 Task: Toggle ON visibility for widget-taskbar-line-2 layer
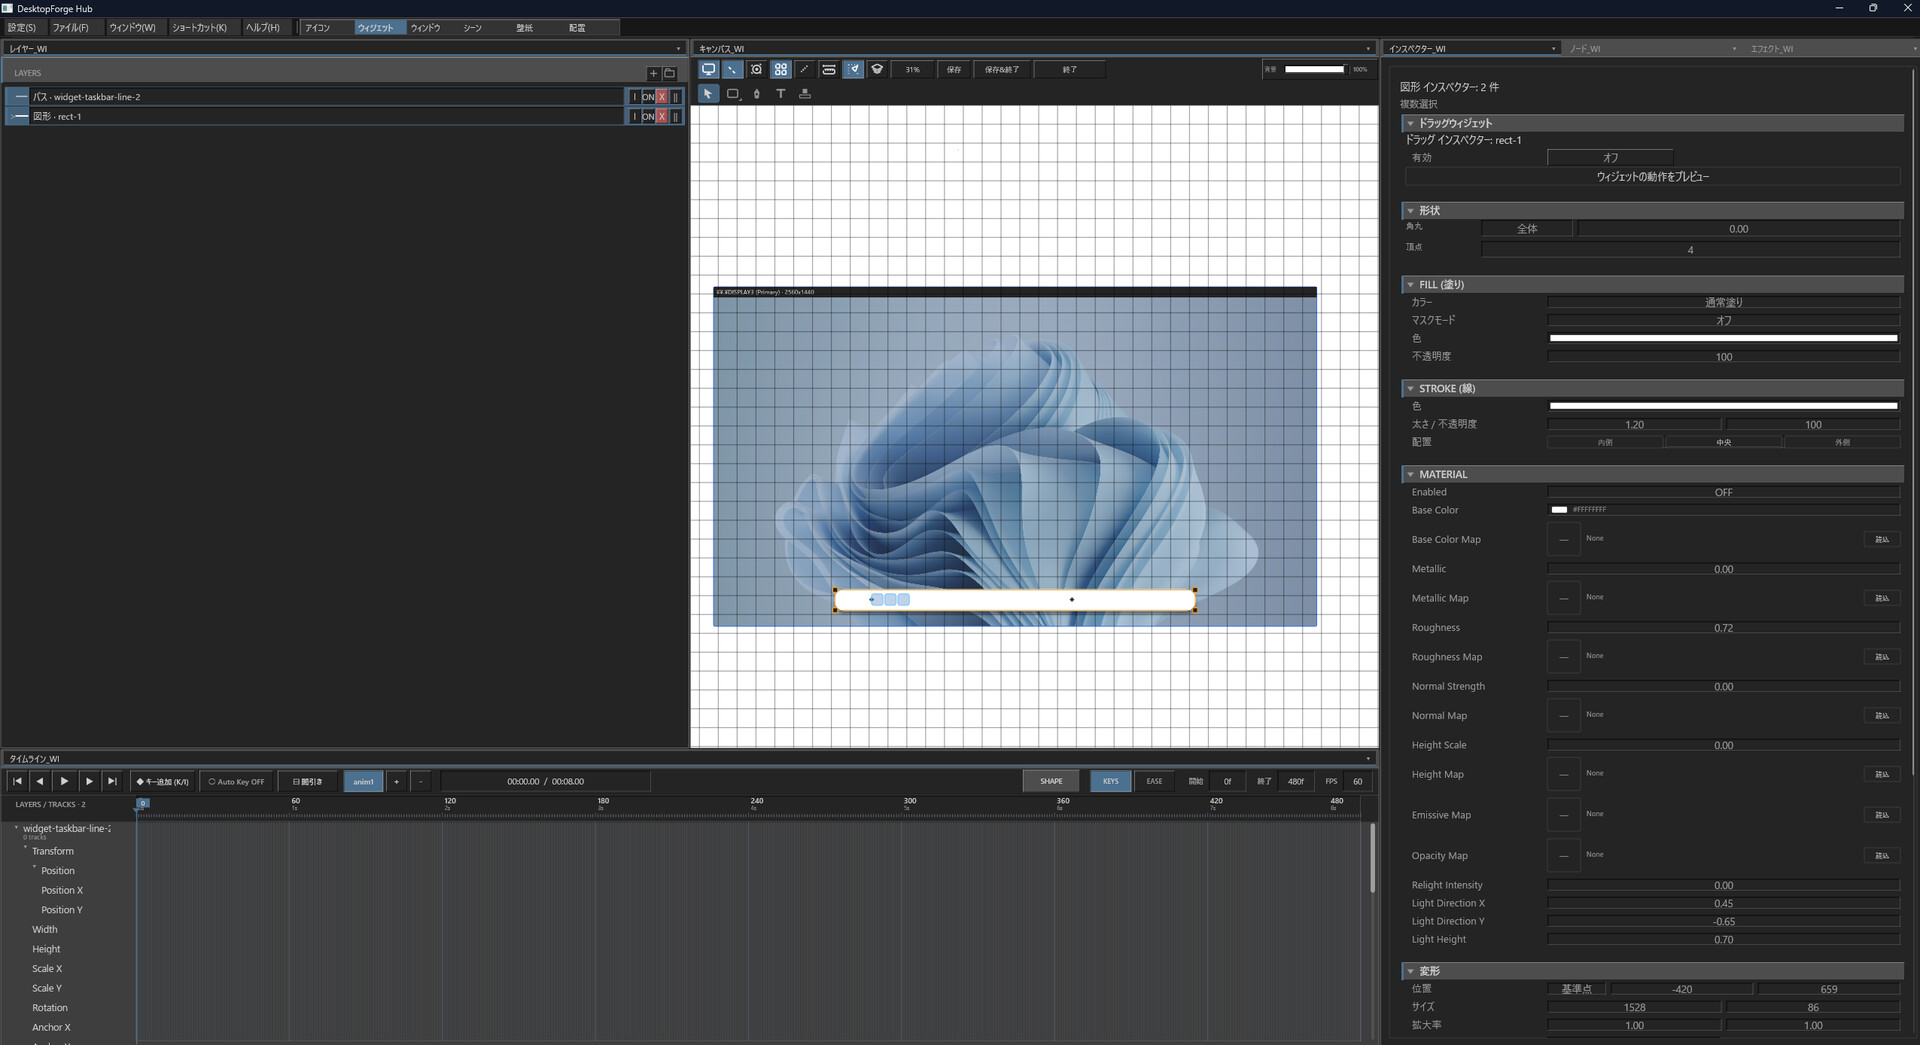click(x=648, y=97)
